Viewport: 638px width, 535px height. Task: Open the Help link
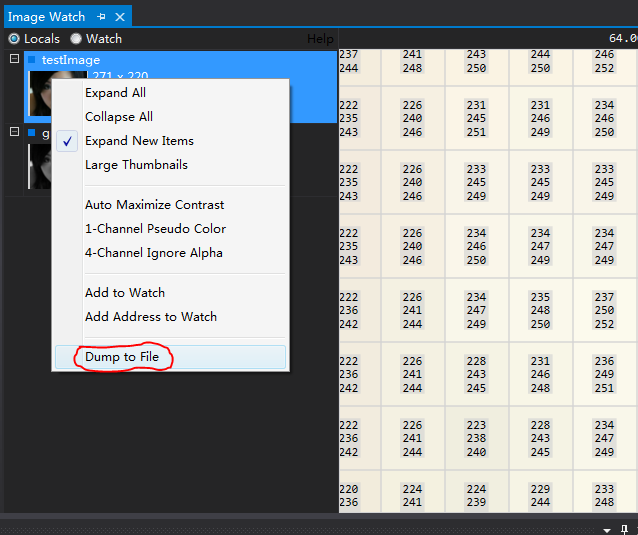pyautogui.click(x=320, y=39)
